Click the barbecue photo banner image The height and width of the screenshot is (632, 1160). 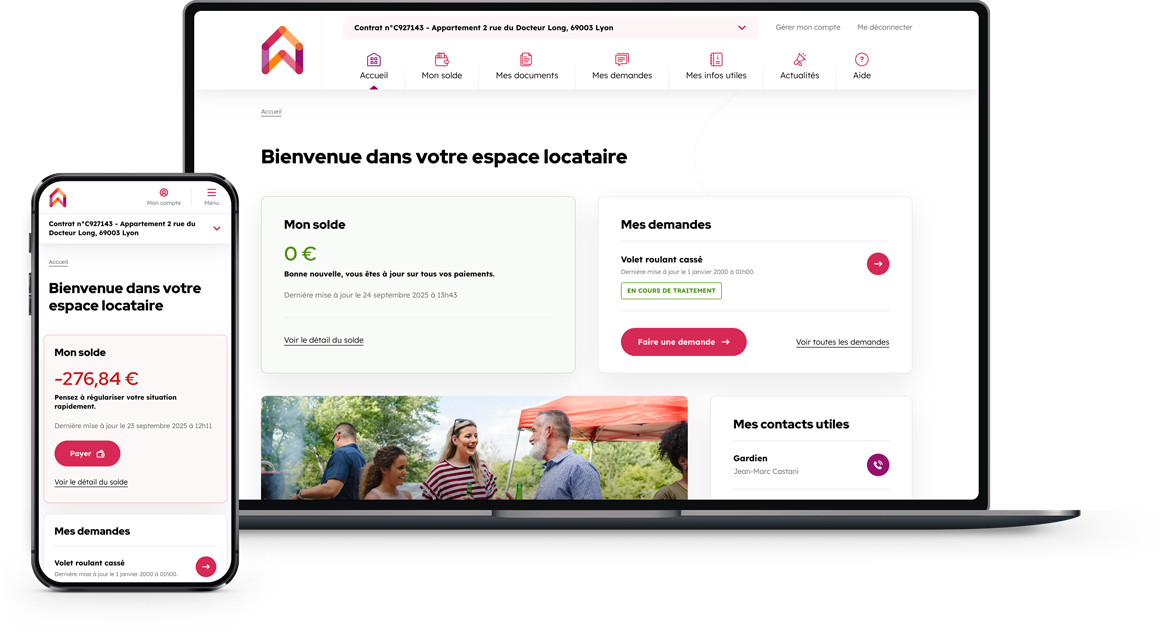pos(474,447)
